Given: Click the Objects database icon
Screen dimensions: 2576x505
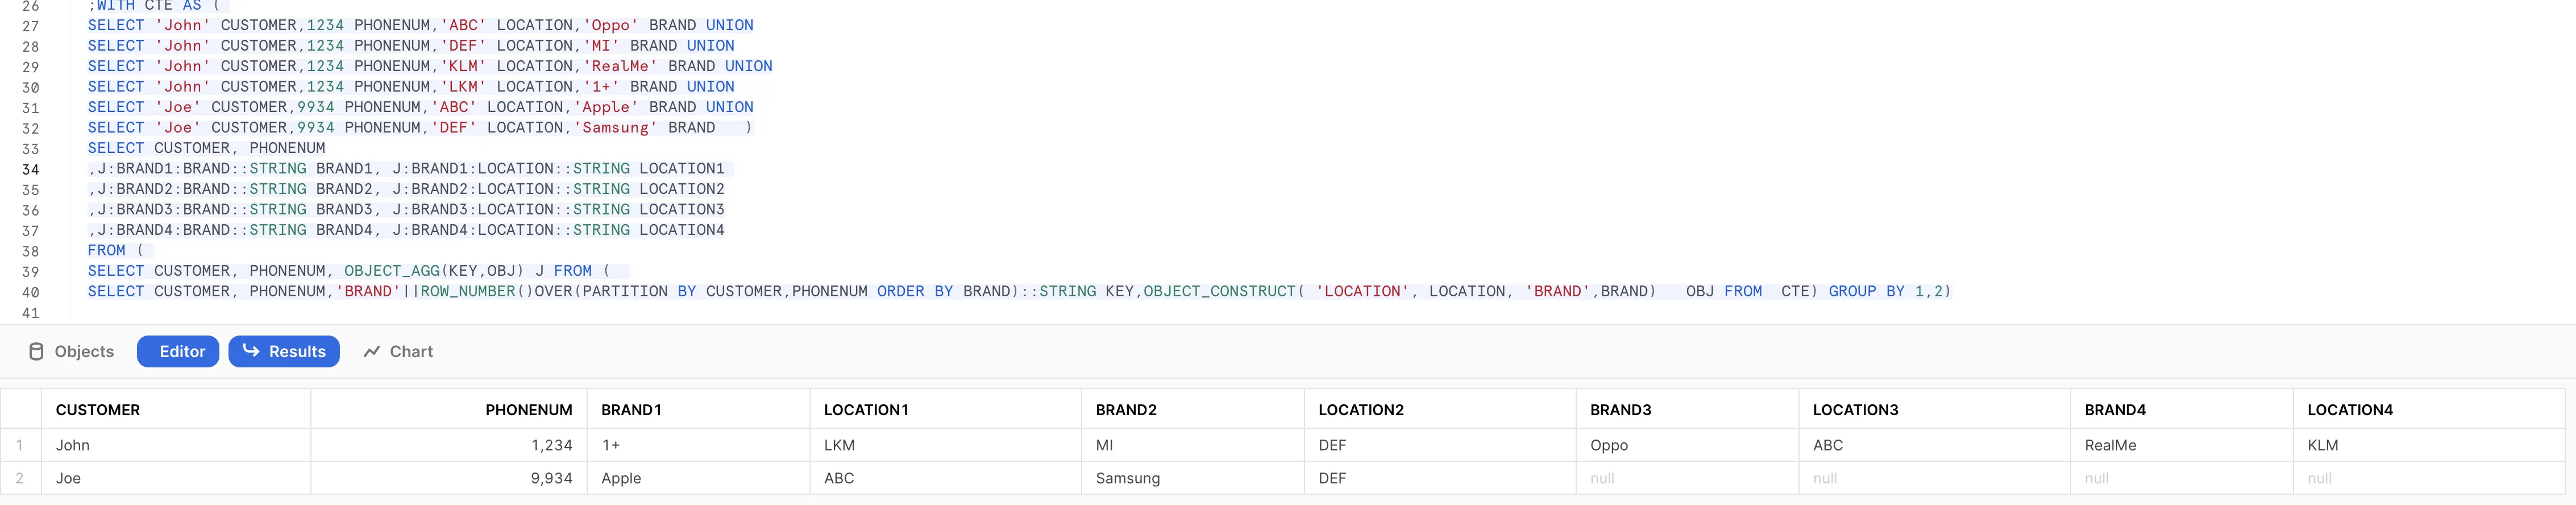Looking at the screenshot, I should point(36,351).
